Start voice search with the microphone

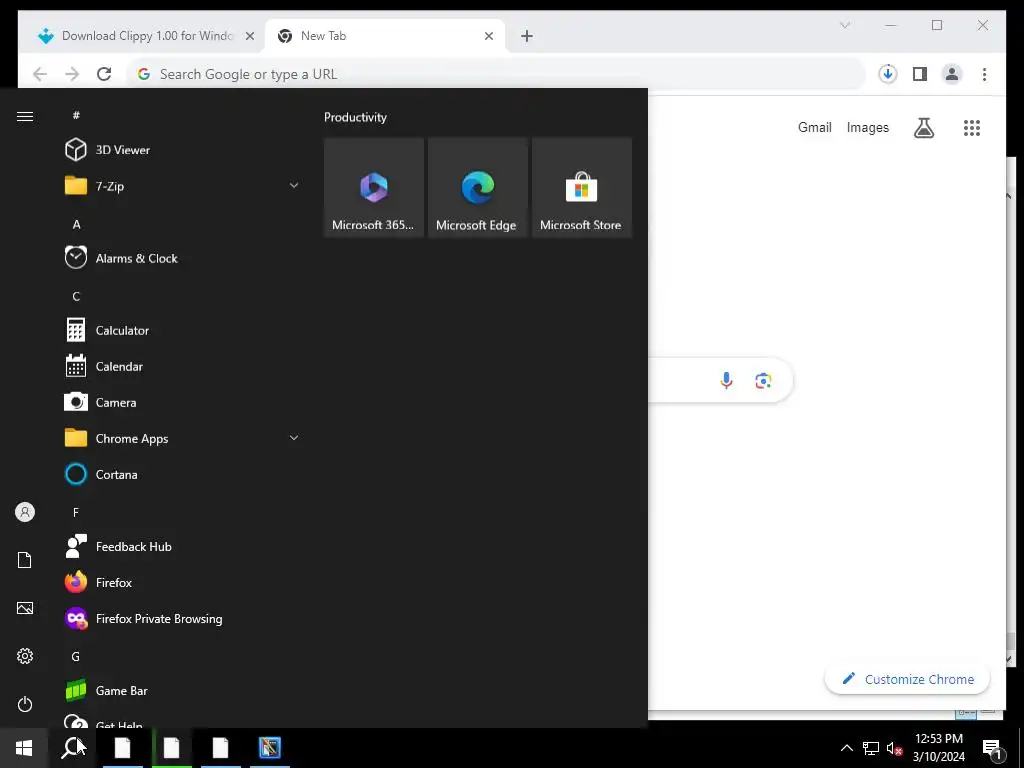tap(726, 380)
